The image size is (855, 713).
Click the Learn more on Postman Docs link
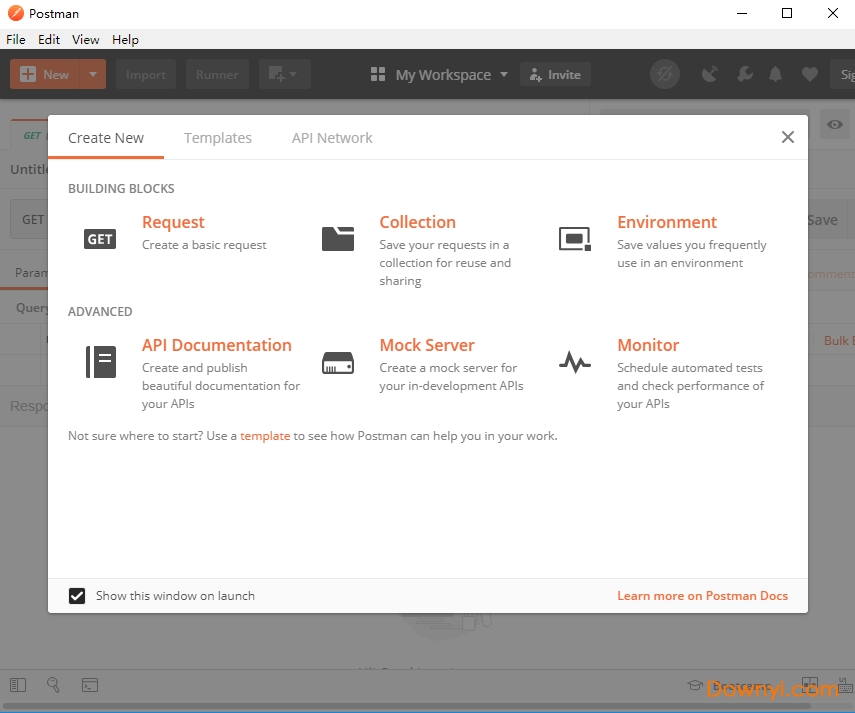(x=703, y=596)
